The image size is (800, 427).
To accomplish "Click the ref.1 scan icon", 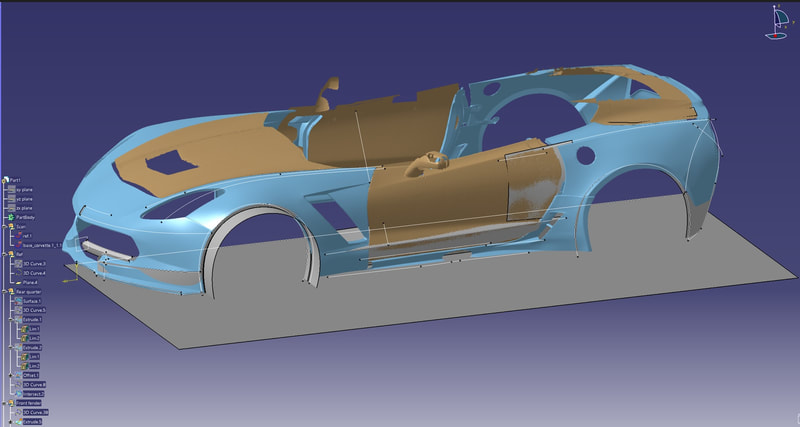I will coord(17,234).
